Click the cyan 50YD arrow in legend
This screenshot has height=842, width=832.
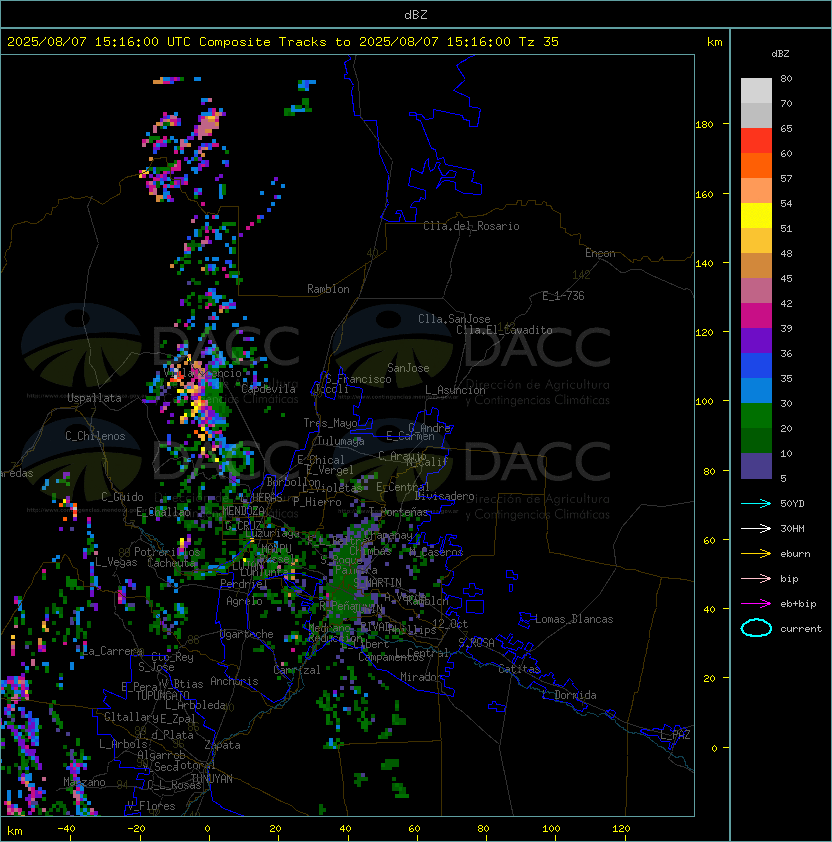pos(756,504)
